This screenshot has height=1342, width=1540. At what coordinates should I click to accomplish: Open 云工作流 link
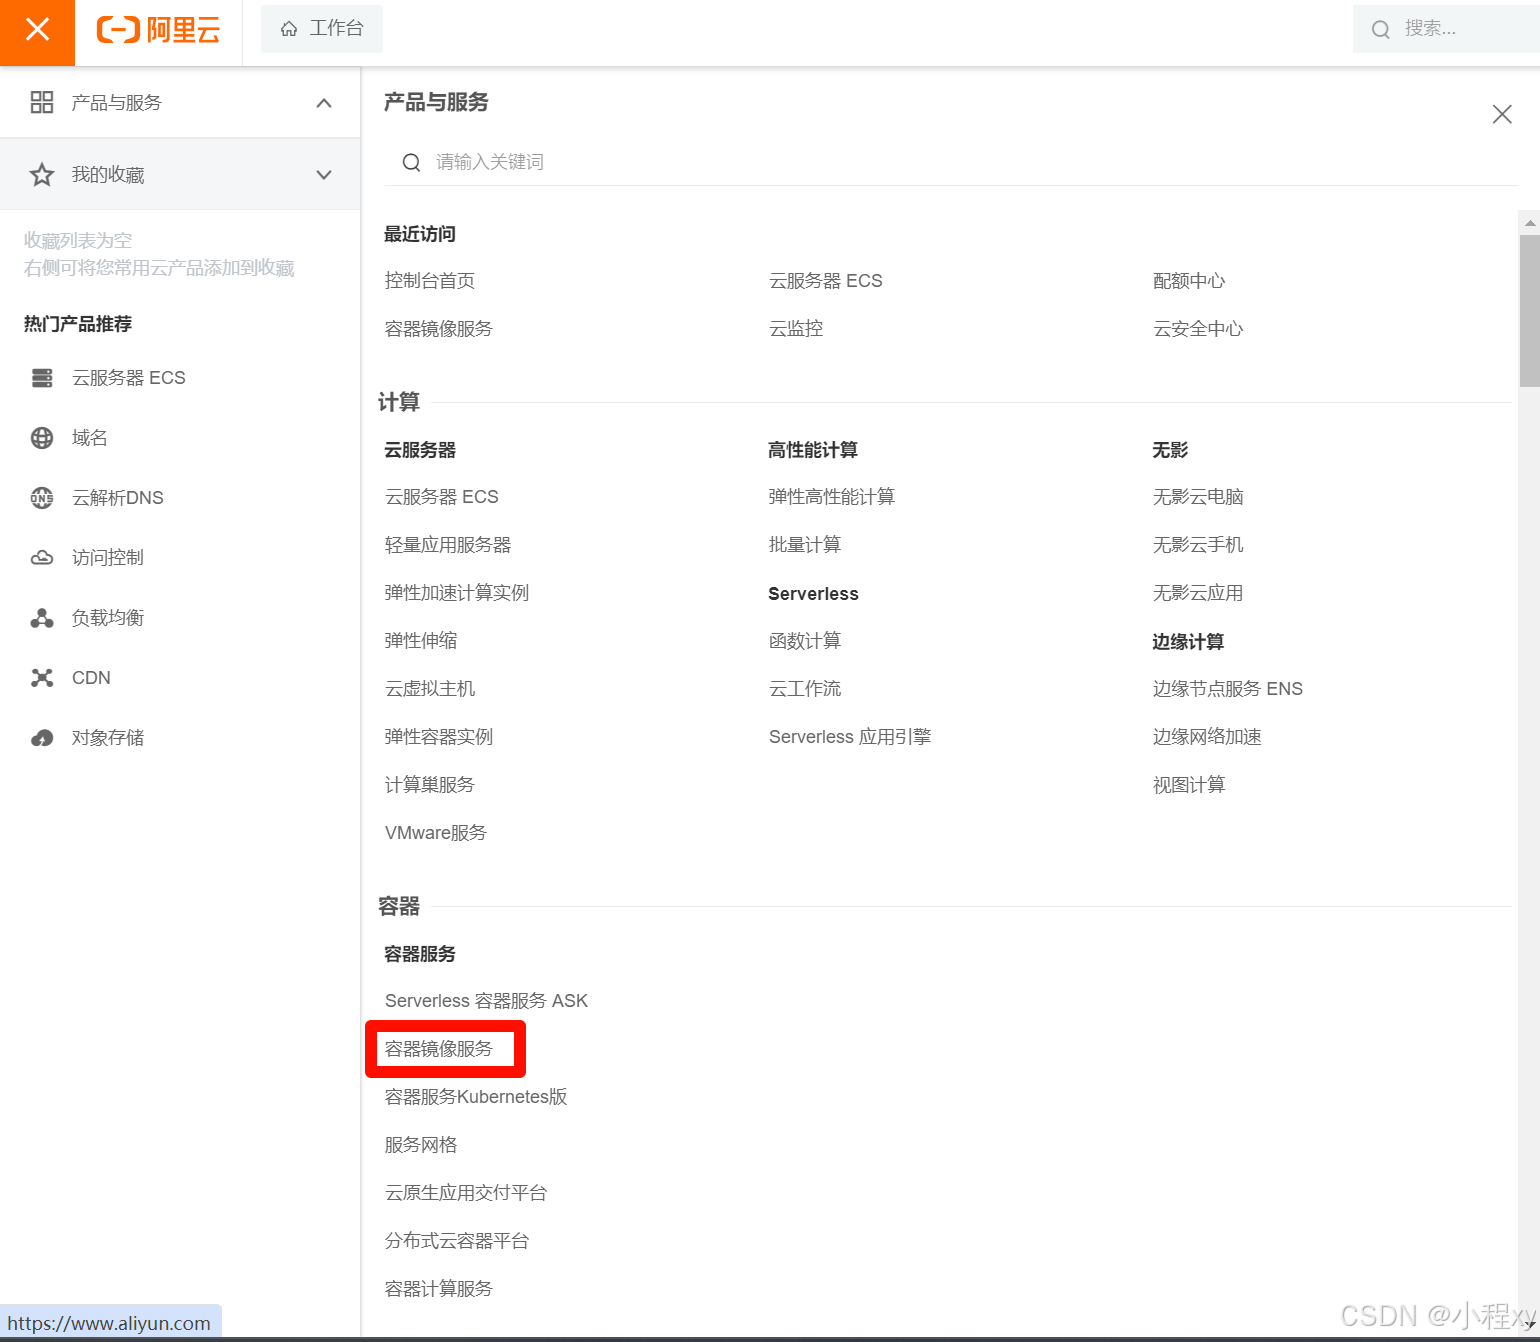pyautogui.click(x=805, y=689)
